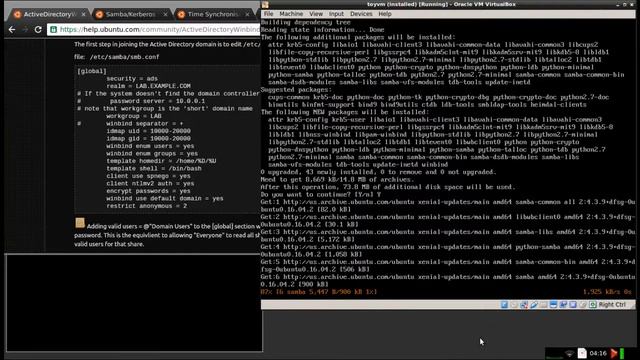Click the display settings icon in VirtualBox status bar
The image size is (640, 360).
553,304
